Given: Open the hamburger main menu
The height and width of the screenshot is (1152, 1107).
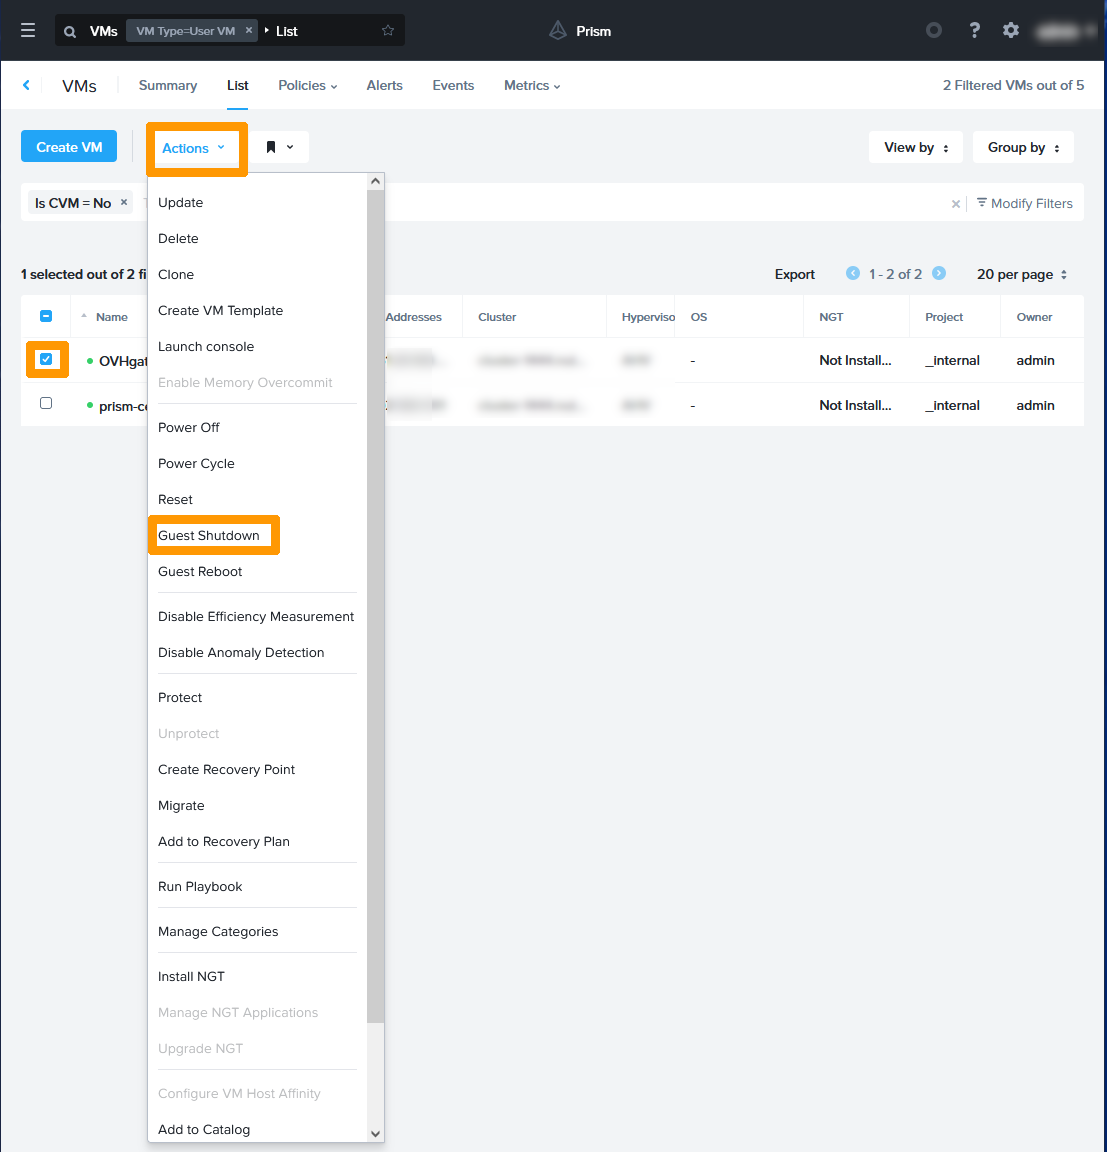Looking at the screenshot, I should [28, 31].
